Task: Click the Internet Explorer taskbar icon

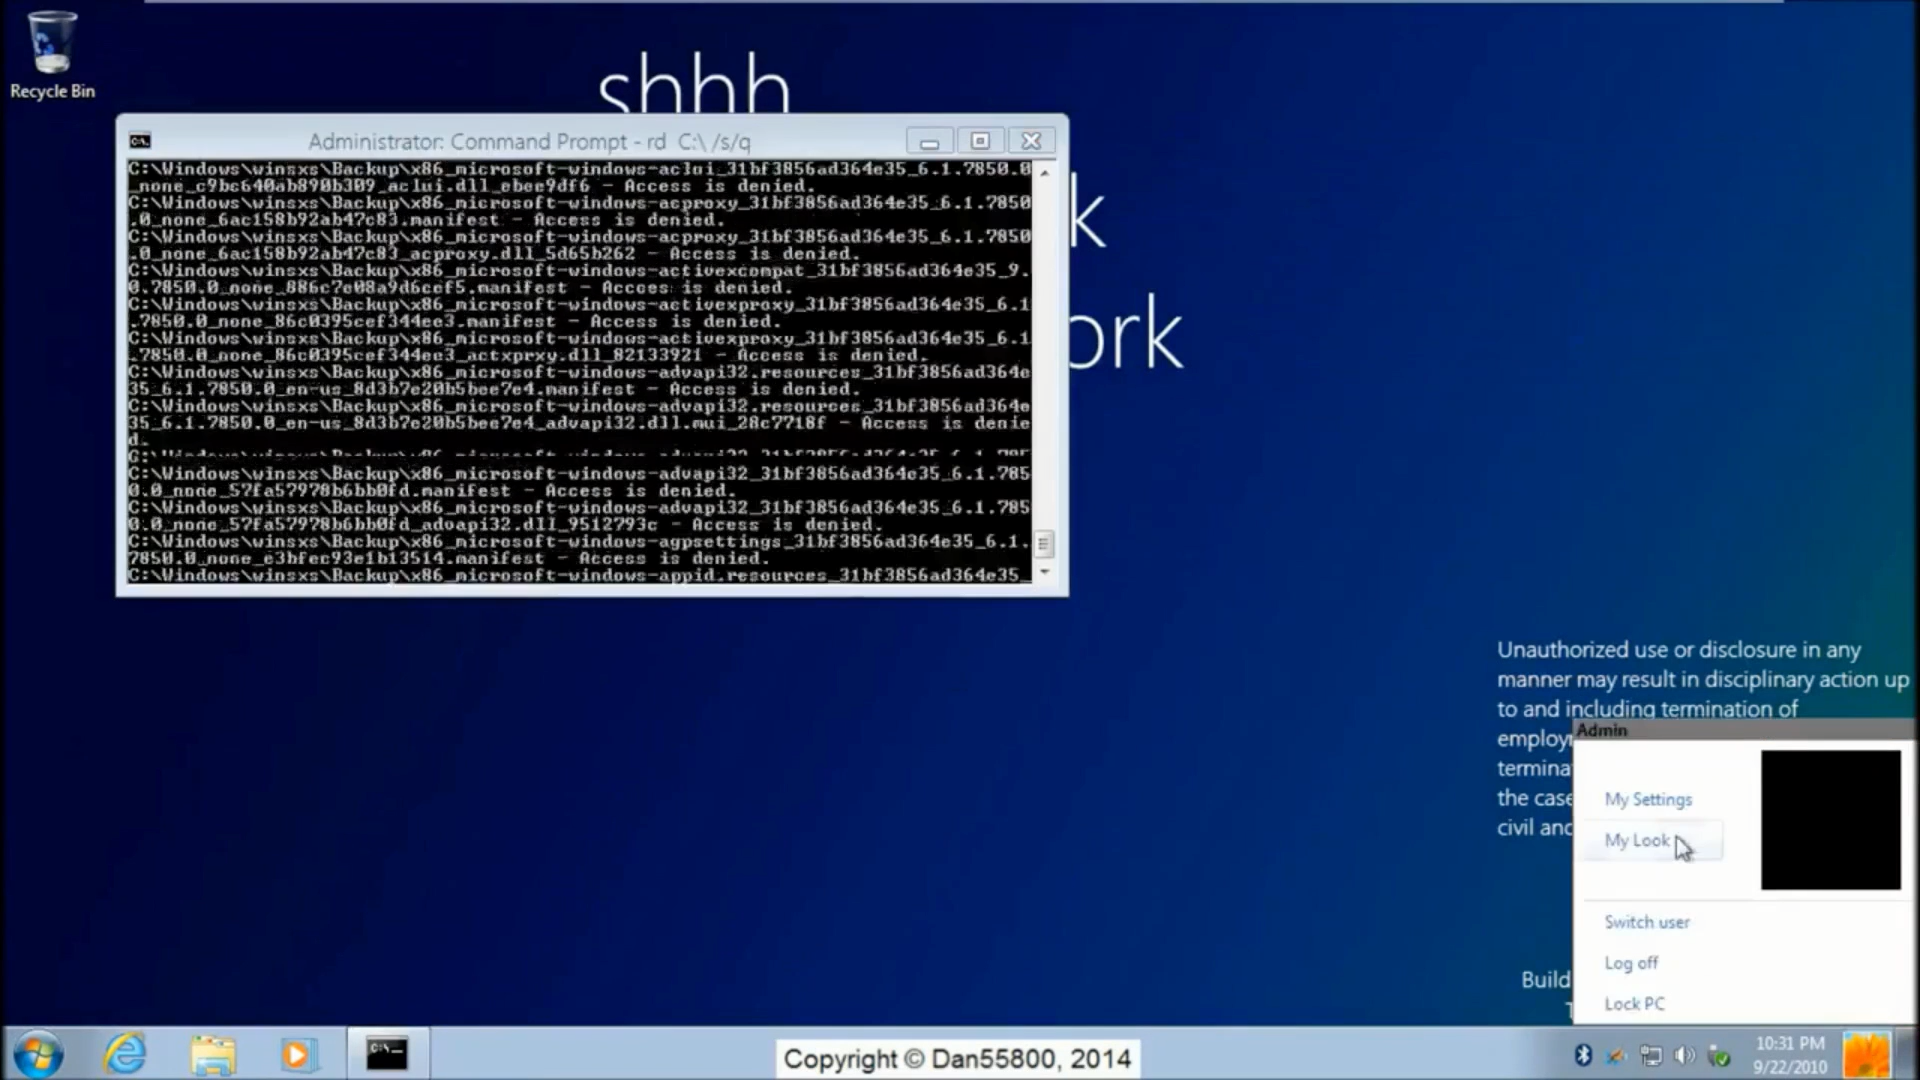Action: tap(127, 1052)
